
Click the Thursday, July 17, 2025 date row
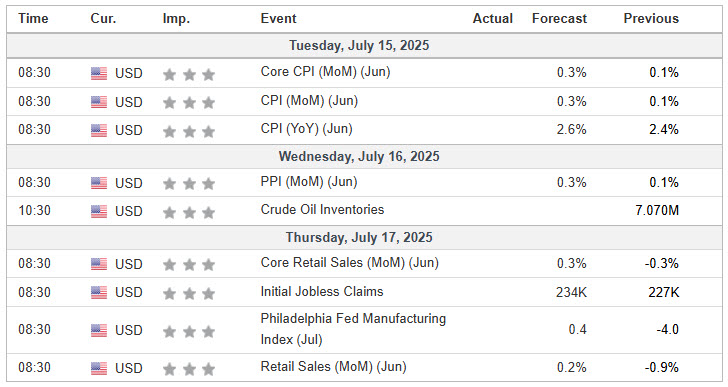[364, 238]
